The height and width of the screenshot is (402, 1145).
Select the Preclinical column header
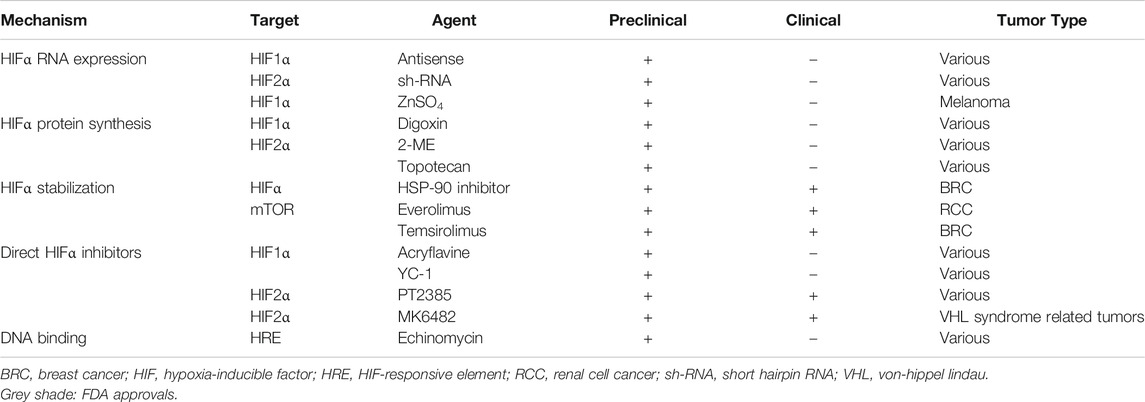click(647, 20)
